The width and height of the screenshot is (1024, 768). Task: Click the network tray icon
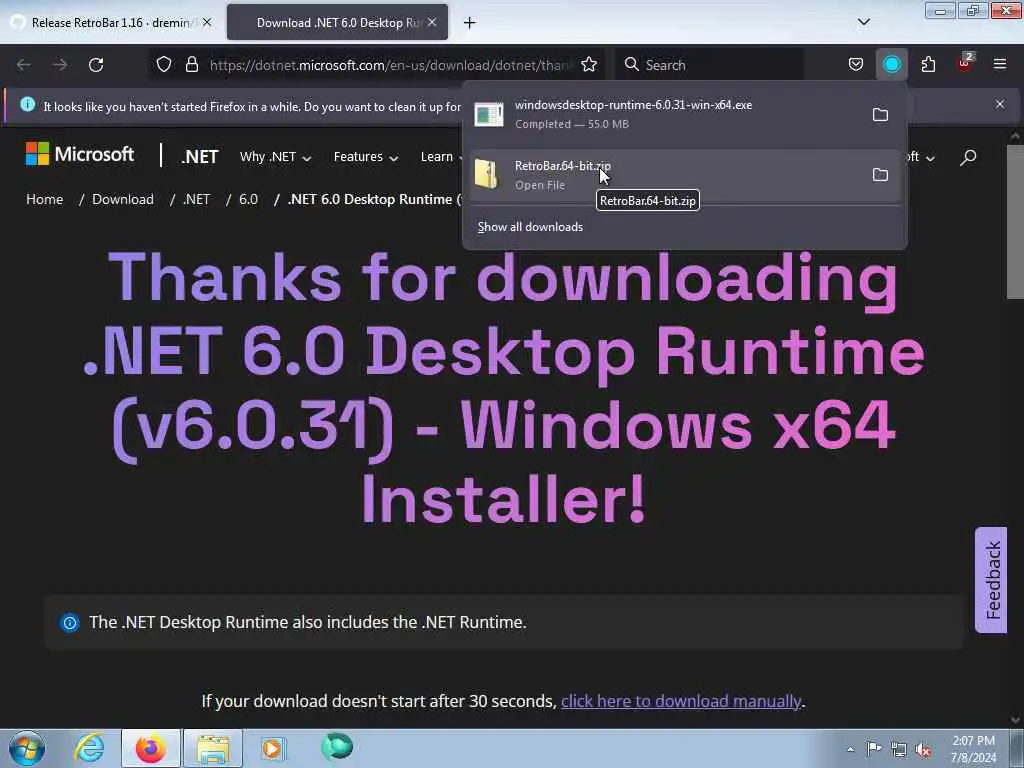[x=899, y=750]
